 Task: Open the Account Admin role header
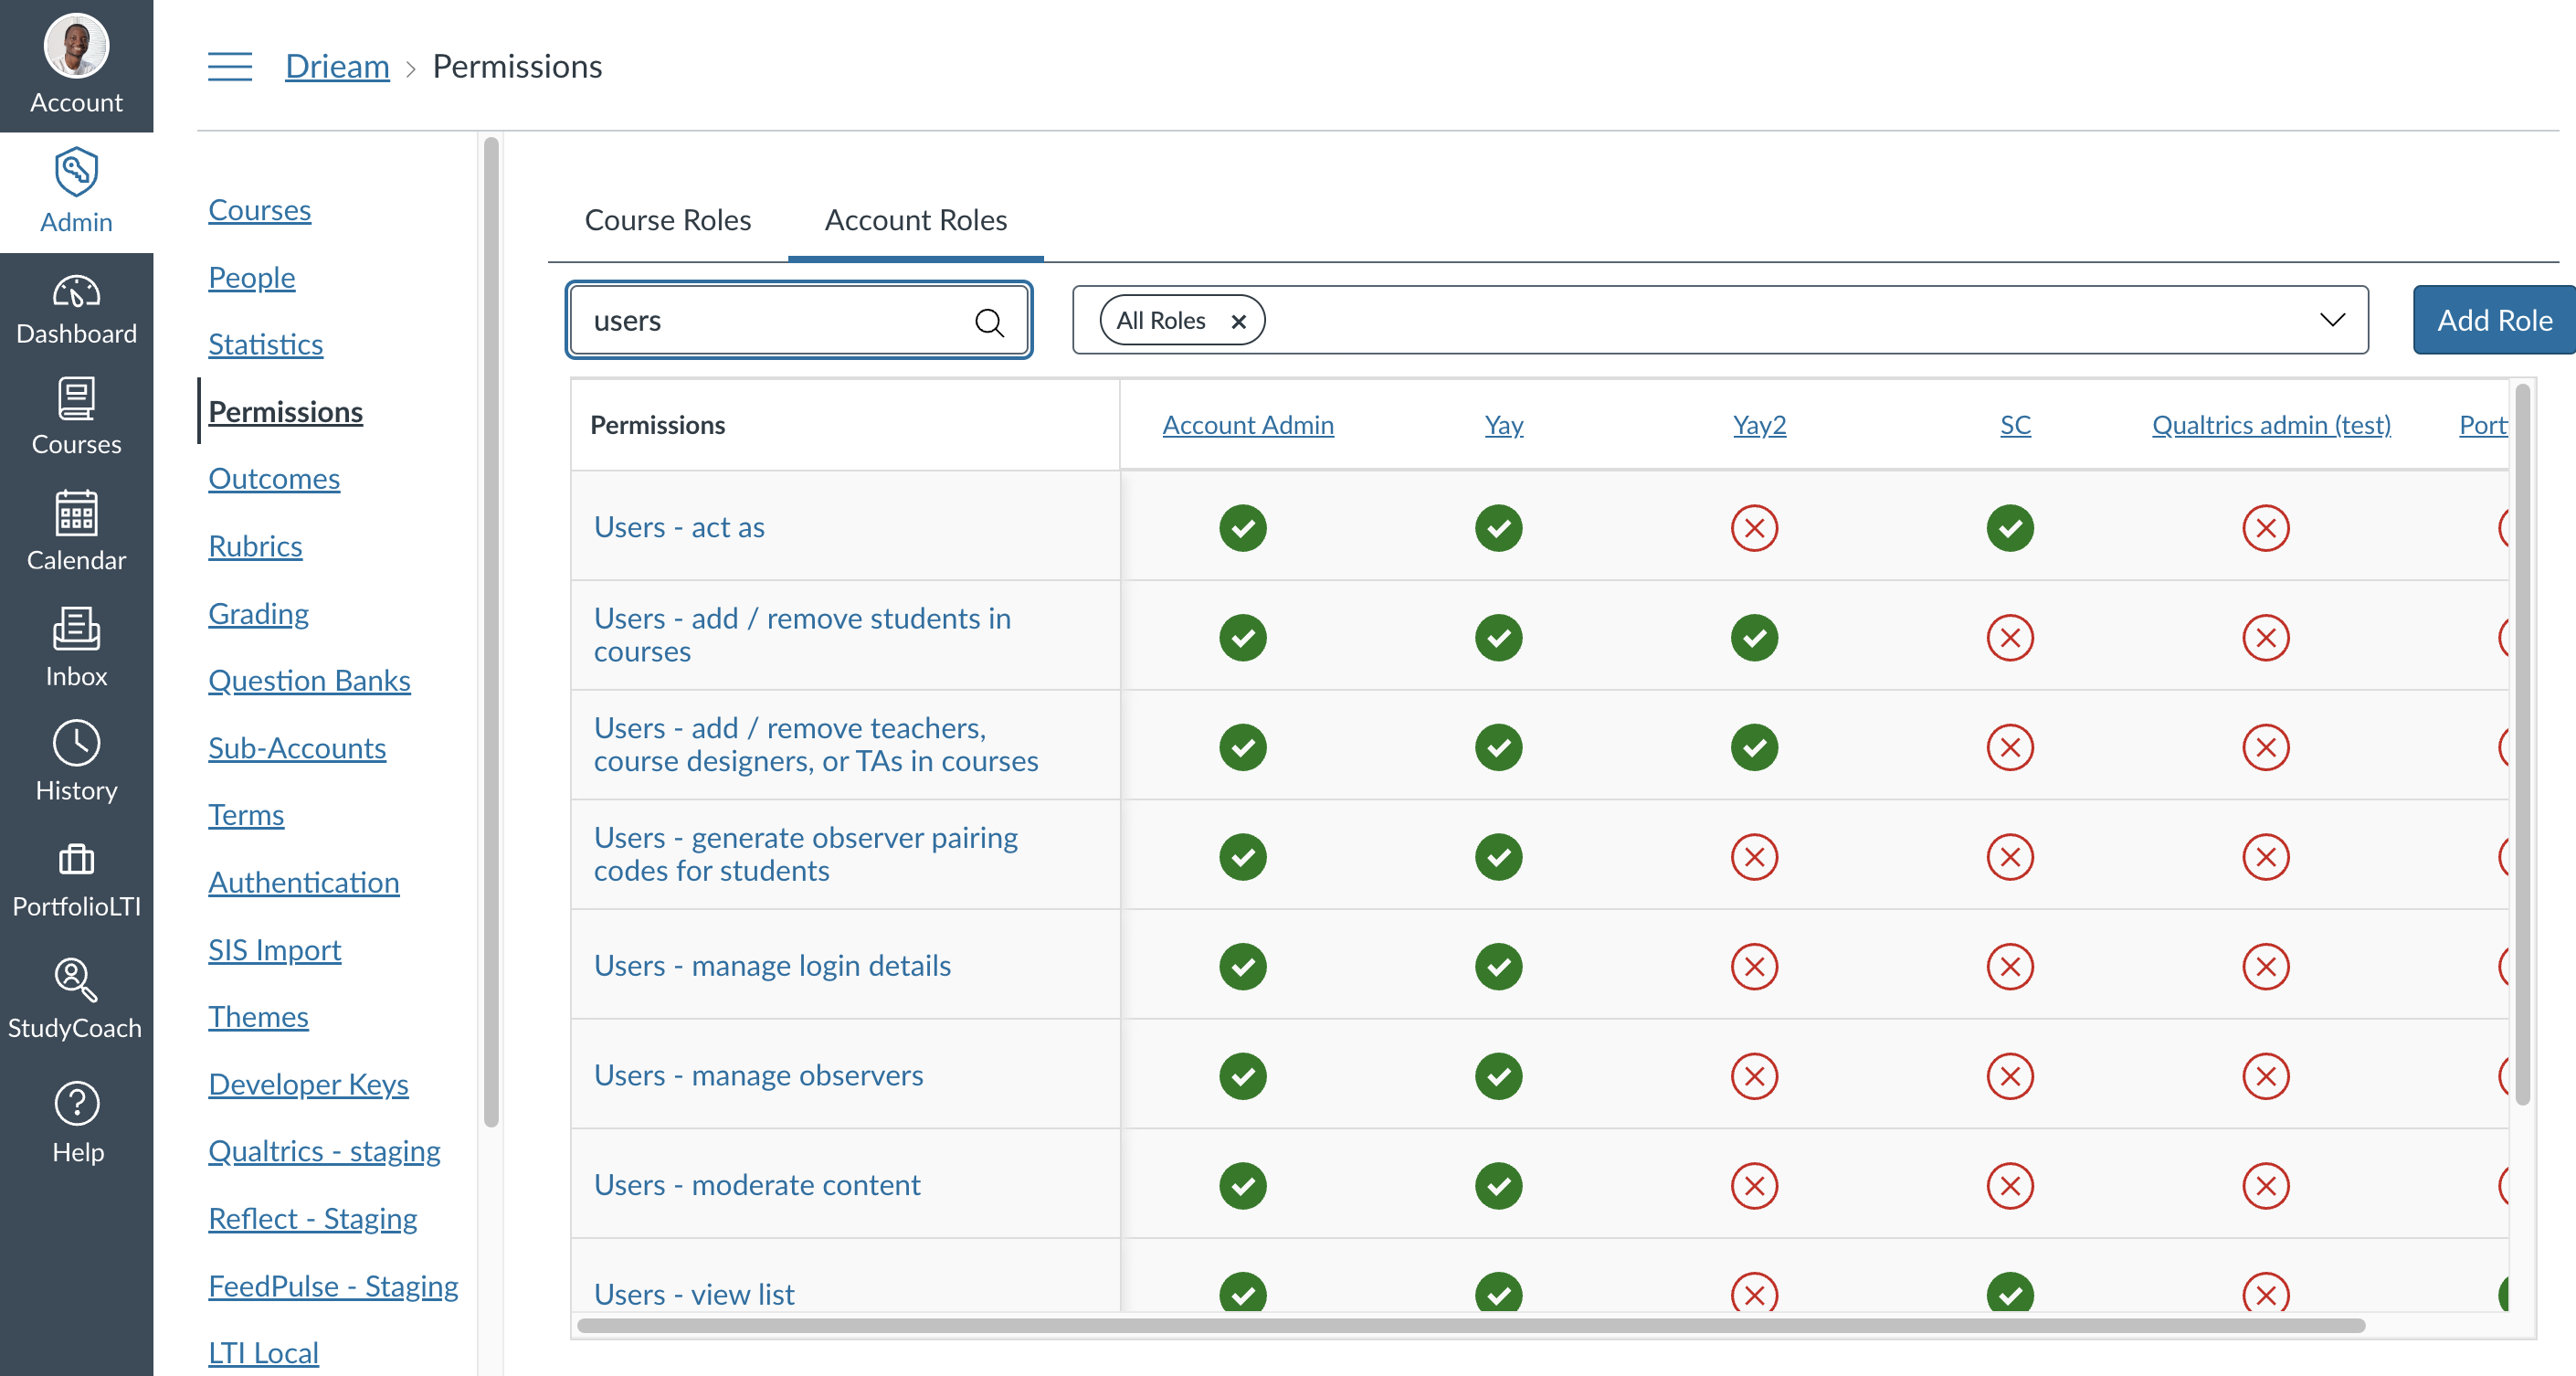1248,425
